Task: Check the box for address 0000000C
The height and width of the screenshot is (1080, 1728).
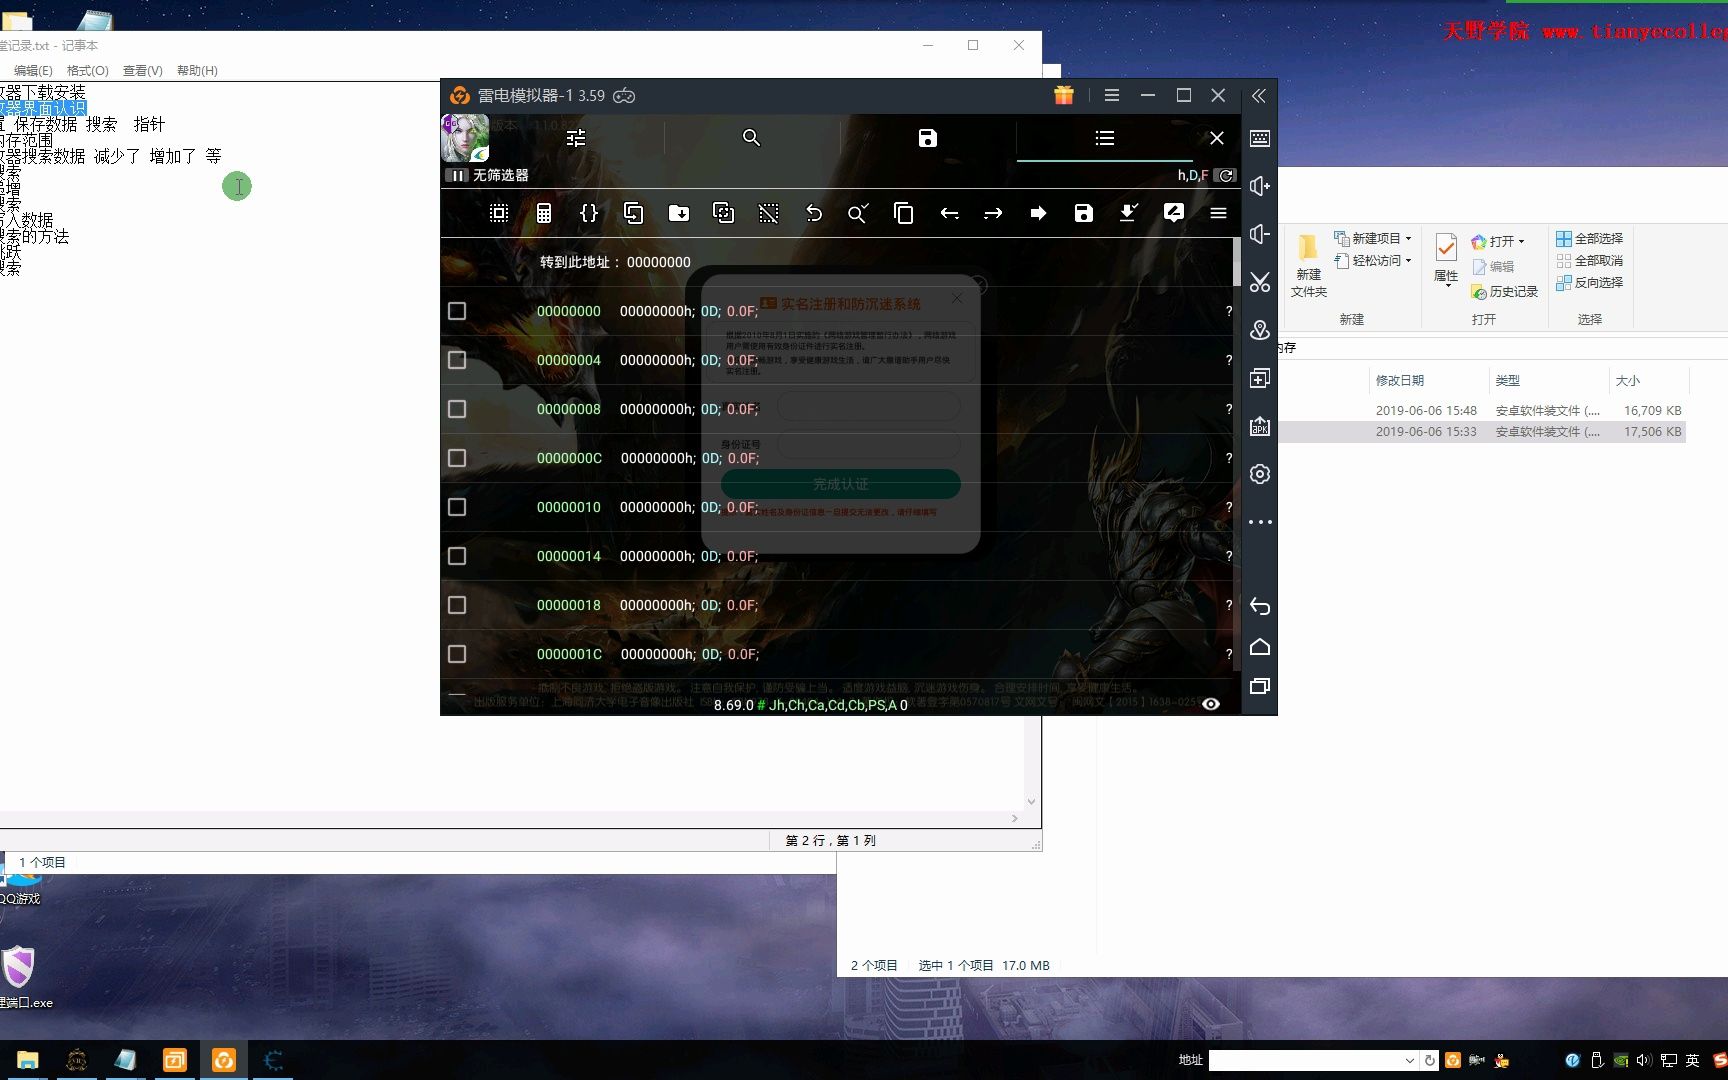Action: 457,458
